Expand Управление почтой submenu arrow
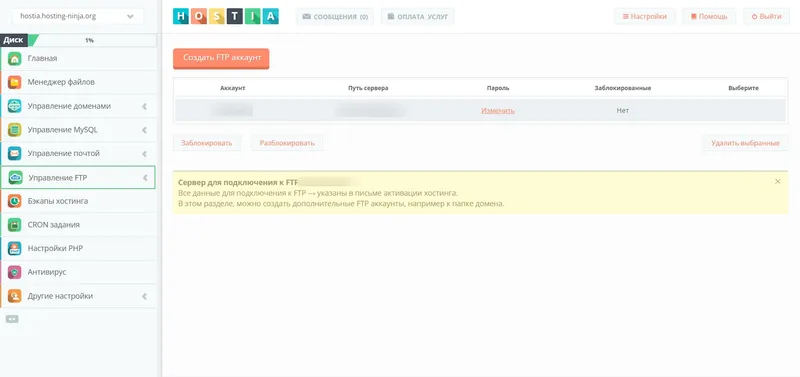The width and height of the screenshot is (800, 377). [x=144, y=154]
